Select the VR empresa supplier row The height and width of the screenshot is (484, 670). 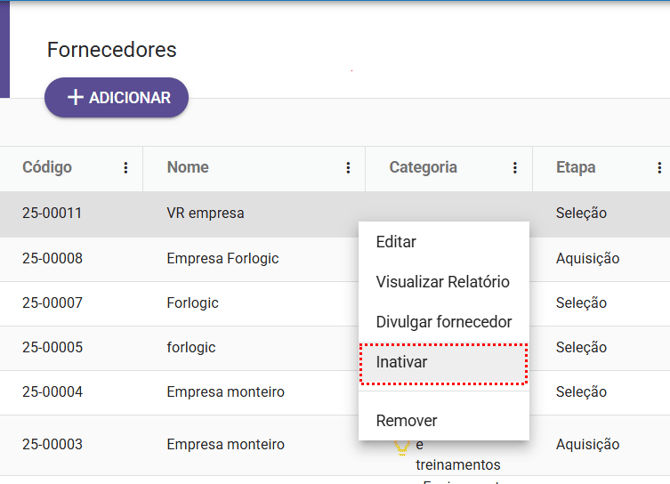pos(205,213)
